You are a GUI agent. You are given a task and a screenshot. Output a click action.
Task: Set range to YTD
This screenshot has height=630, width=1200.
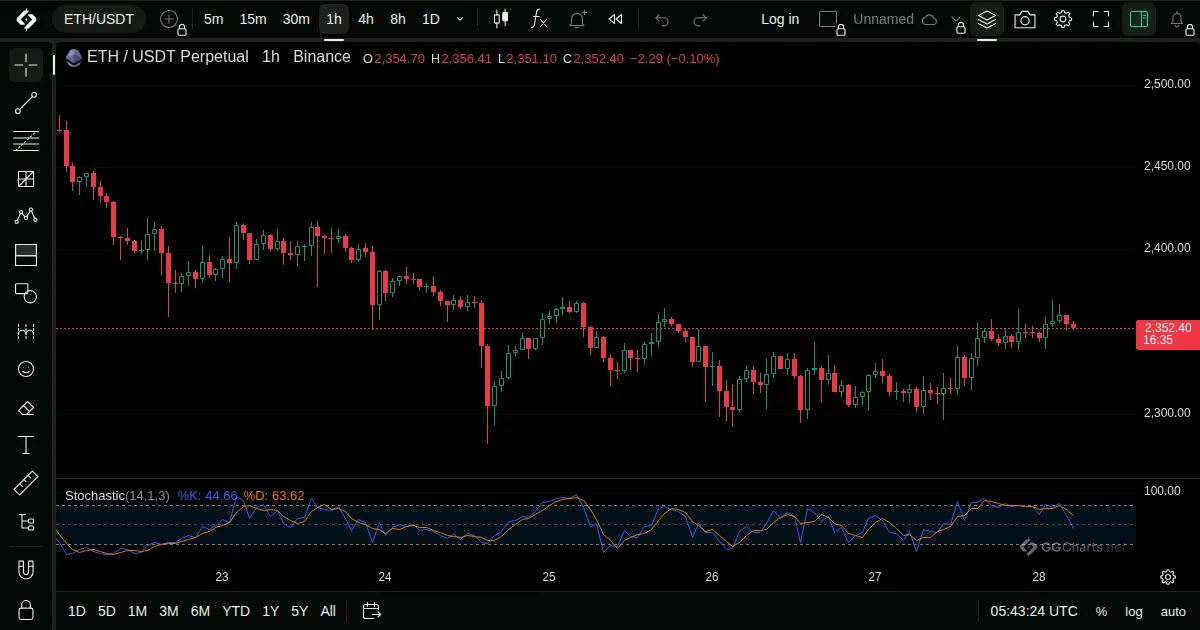236,611
